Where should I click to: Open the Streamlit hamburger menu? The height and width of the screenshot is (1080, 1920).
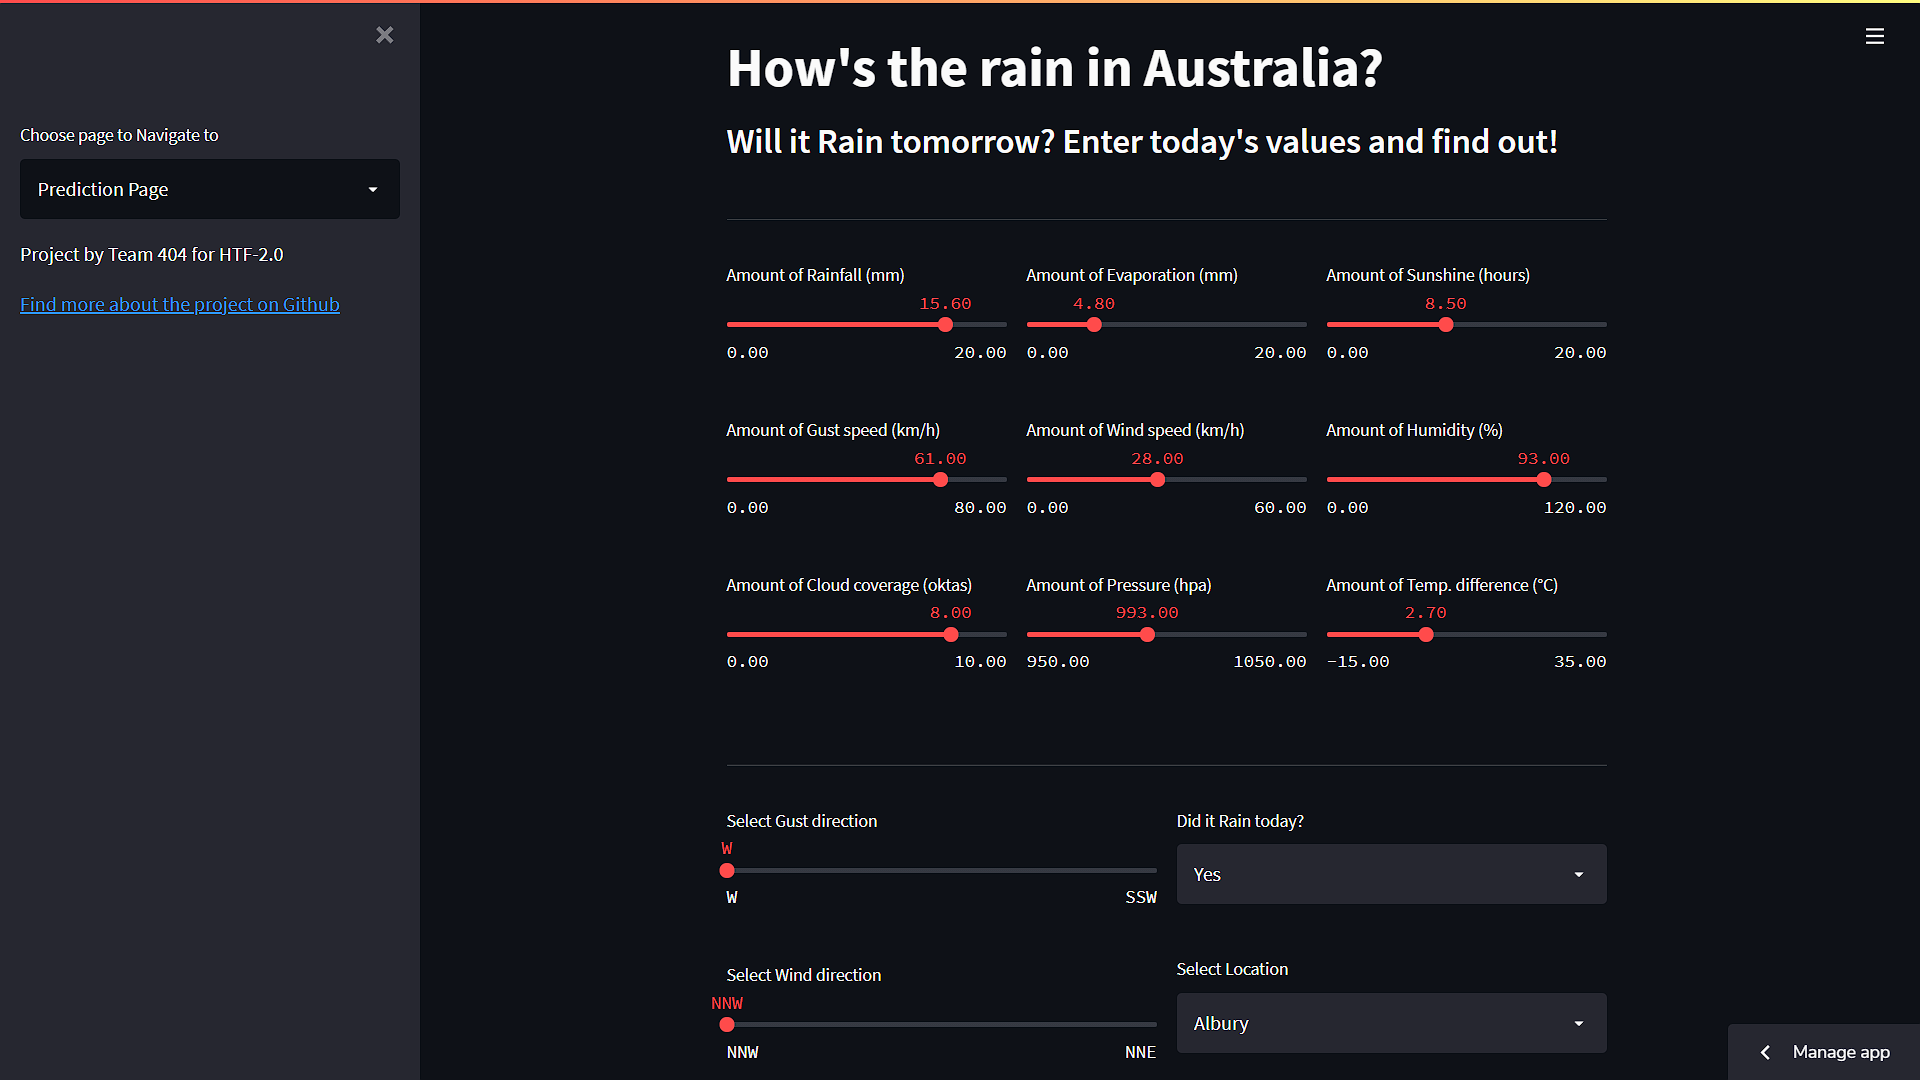[x=1874, y=36]
